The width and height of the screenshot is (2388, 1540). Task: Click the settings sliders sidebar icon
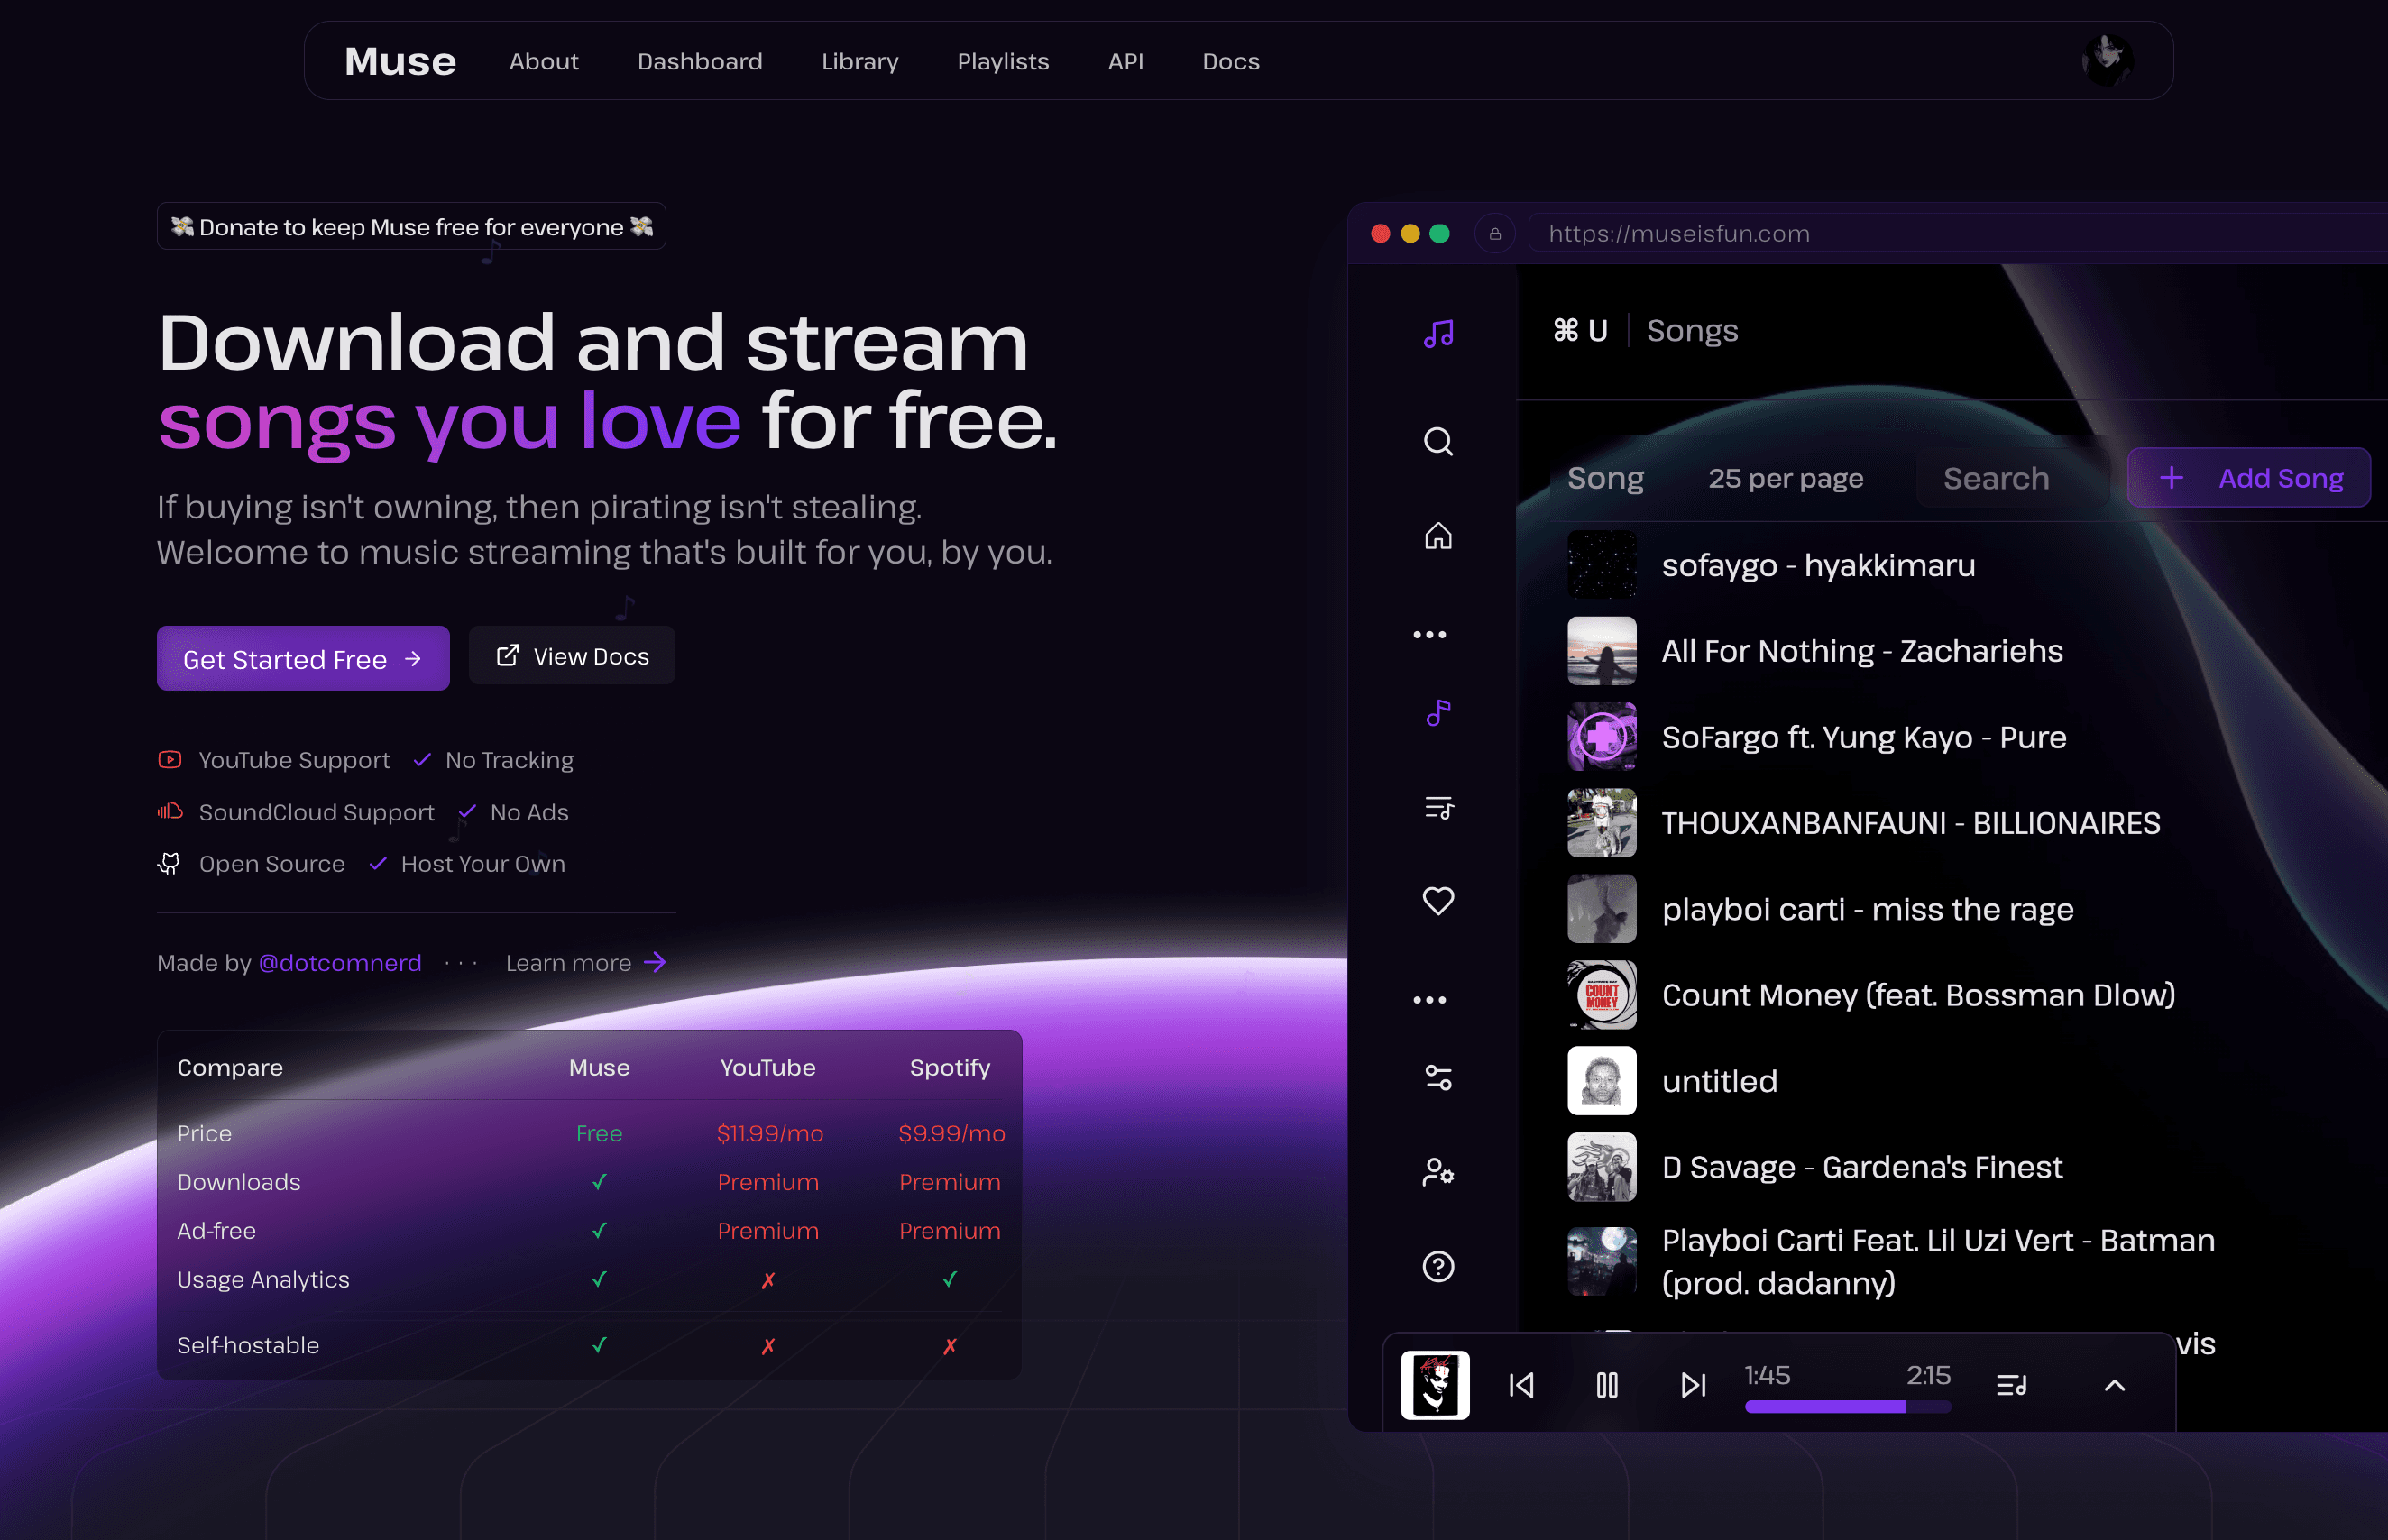pos(1438,1078)
